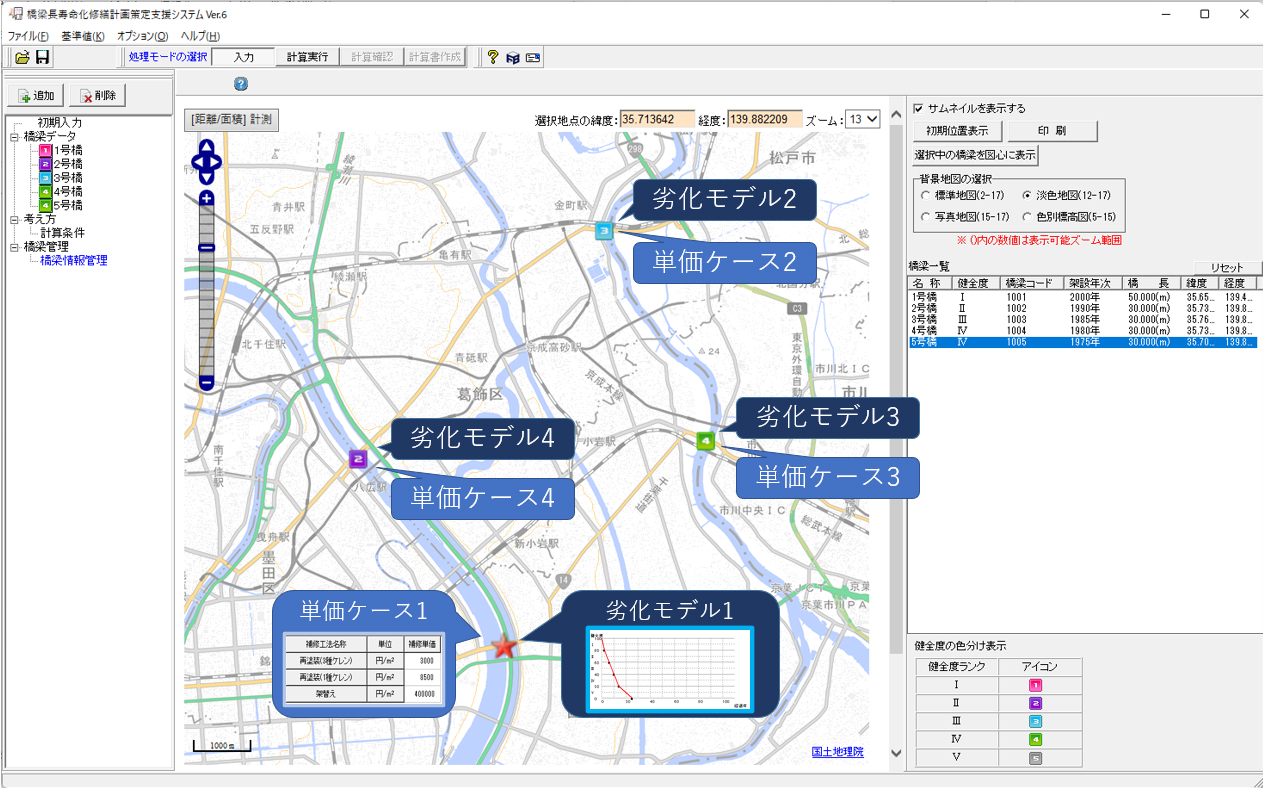1263x788 pixels.
Task: Select 1号橋 in the bridge data tree
Action: (x=68, y=150)
